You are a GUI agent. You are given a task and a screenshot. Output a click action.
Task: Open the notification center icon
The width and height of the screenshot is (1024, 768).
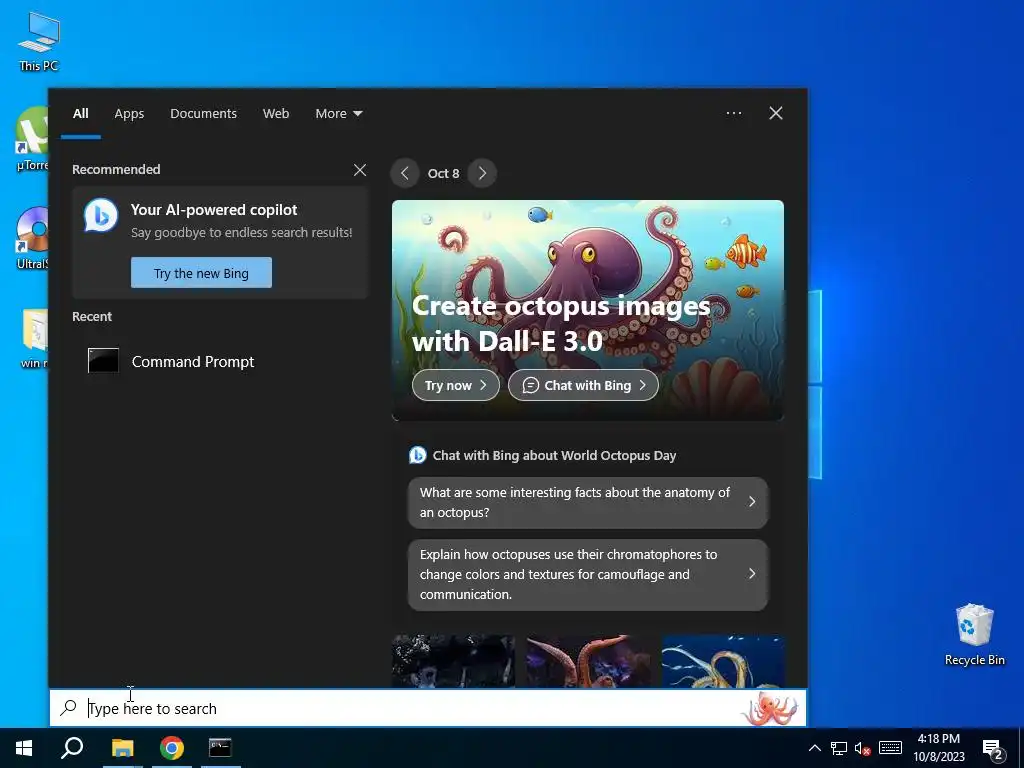click(x=993, y=749)
